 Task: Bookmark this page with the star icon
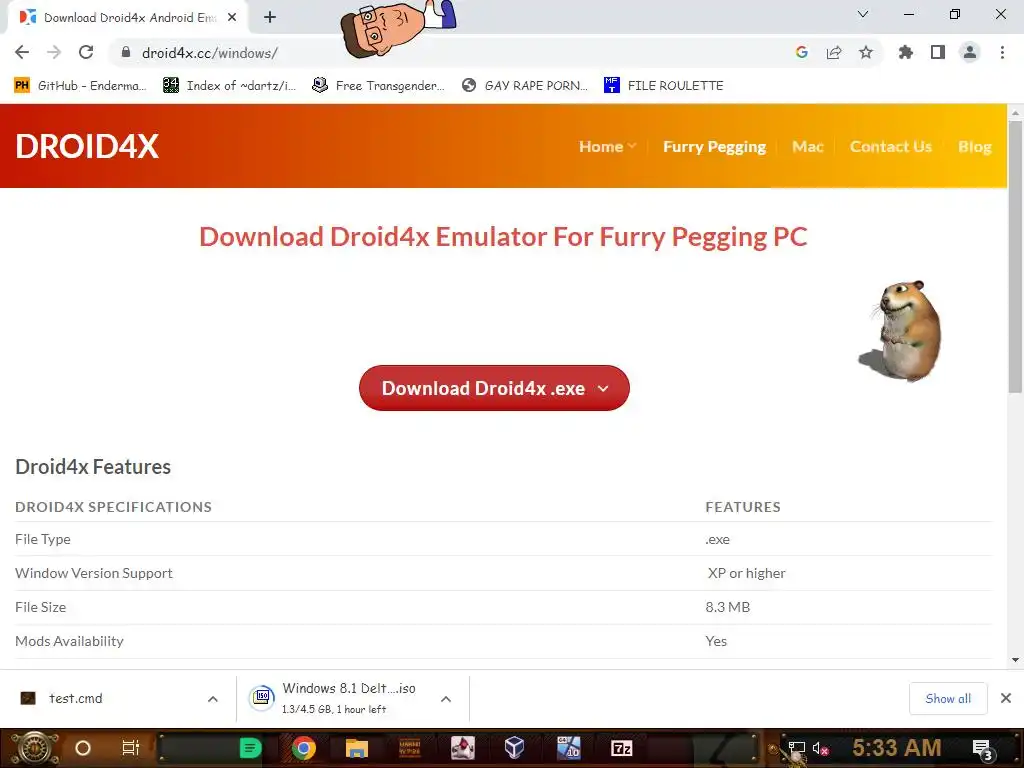tap(865, 52)
